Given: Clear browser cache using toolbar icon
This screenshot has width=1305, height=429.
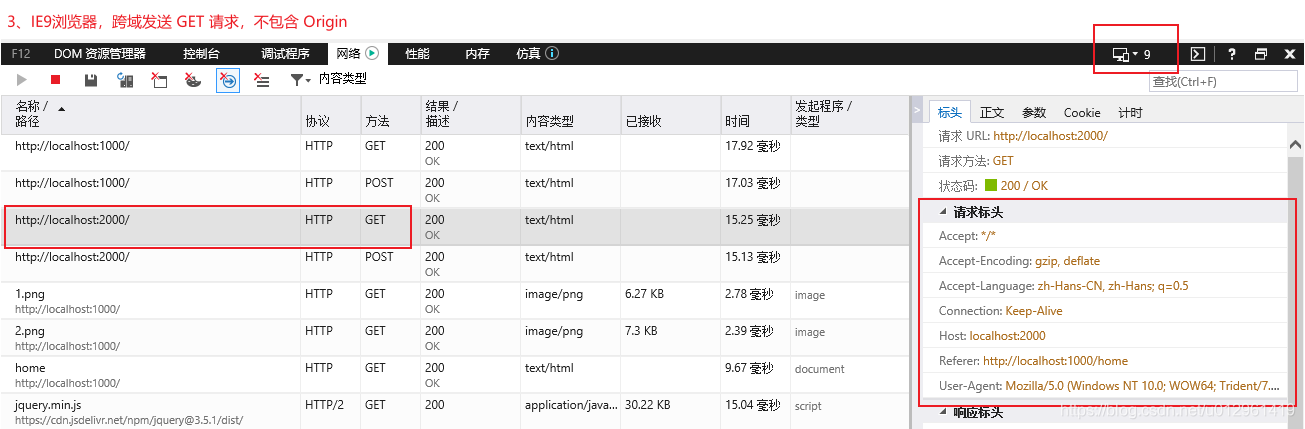Looking at the screenshot, I should coord(159,79).
